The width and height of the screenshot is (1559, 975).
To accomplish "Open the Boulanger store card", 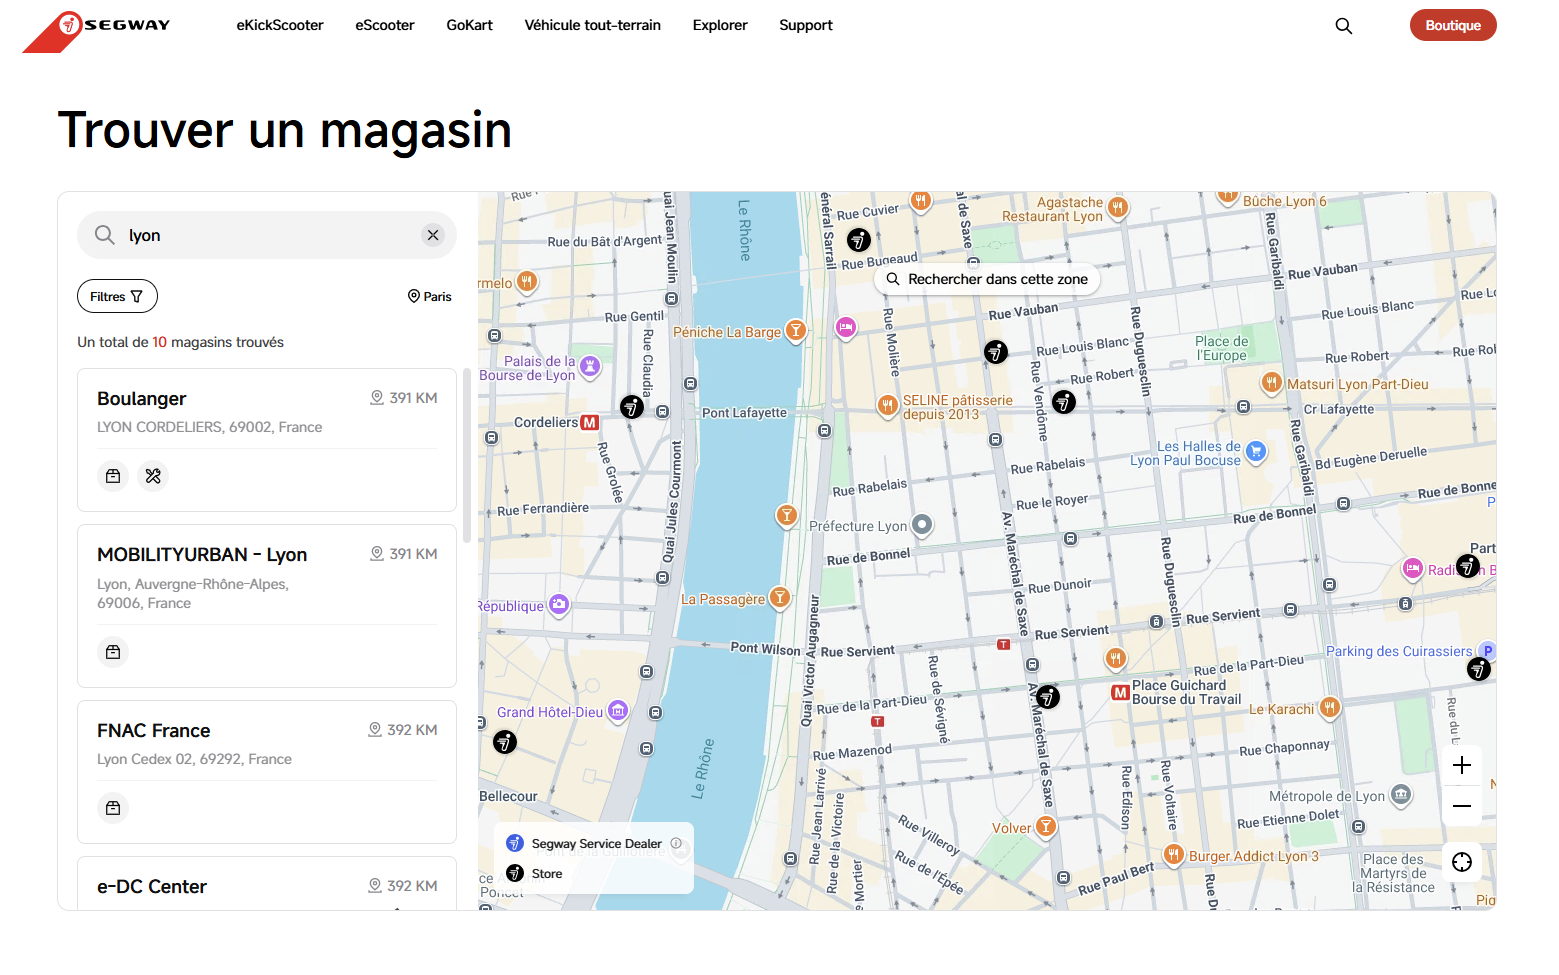I will [x=267, y=440].
